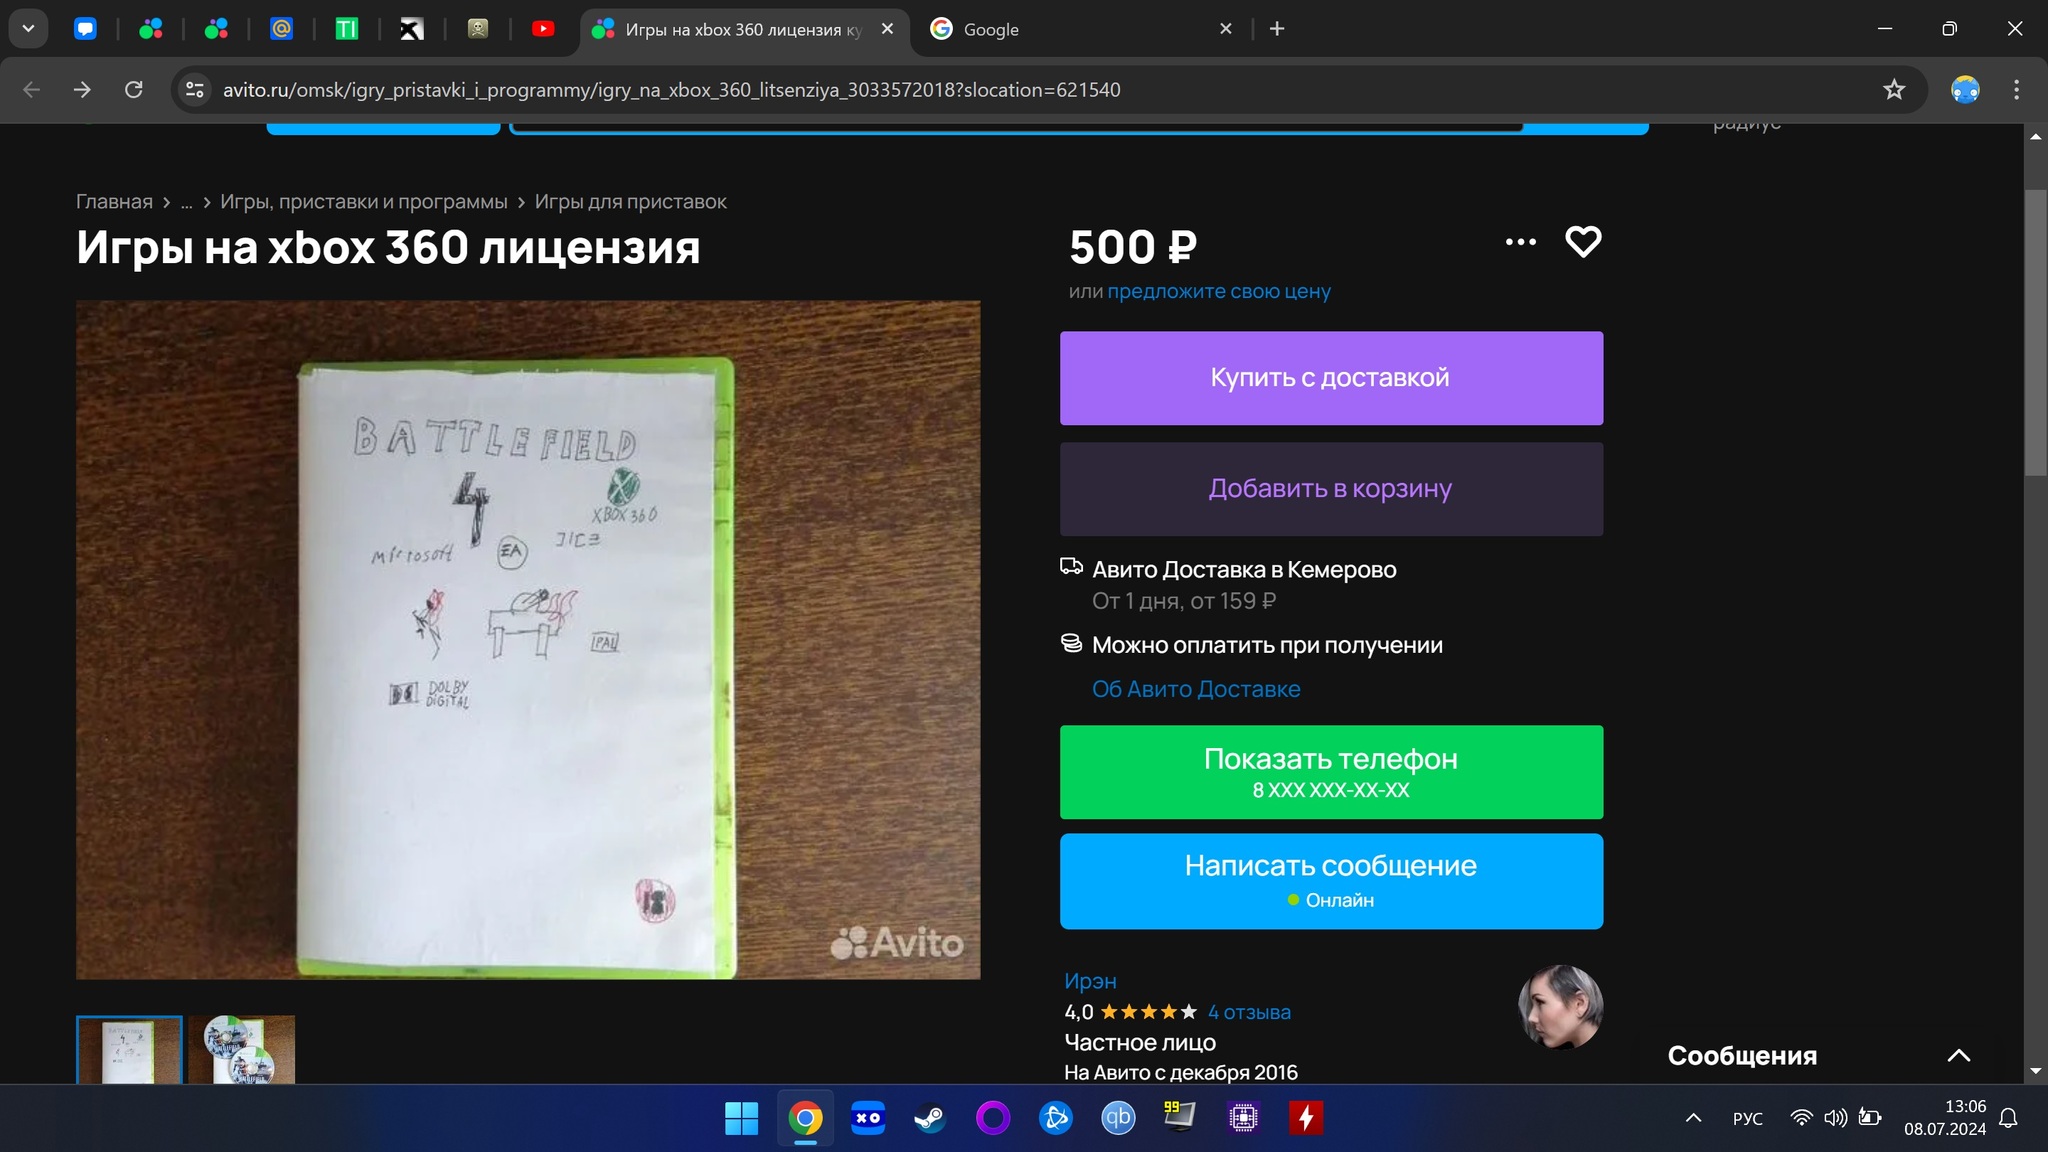Viewport: 2048px width, 1152px height.
Task: Expand the Сообщения chat panel chevron
Action: coord(1958,1055)
